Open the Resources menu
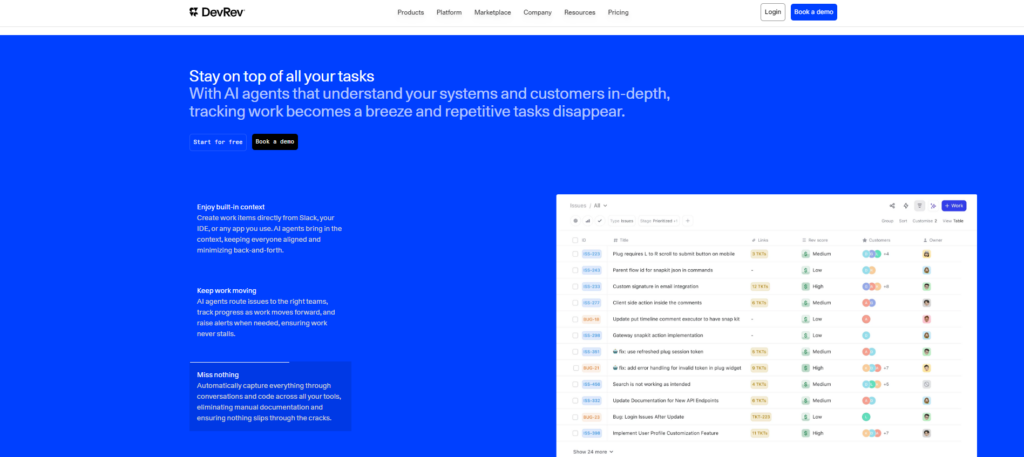The width and height of the screenshot is (1024, 457). pos(580,12)
